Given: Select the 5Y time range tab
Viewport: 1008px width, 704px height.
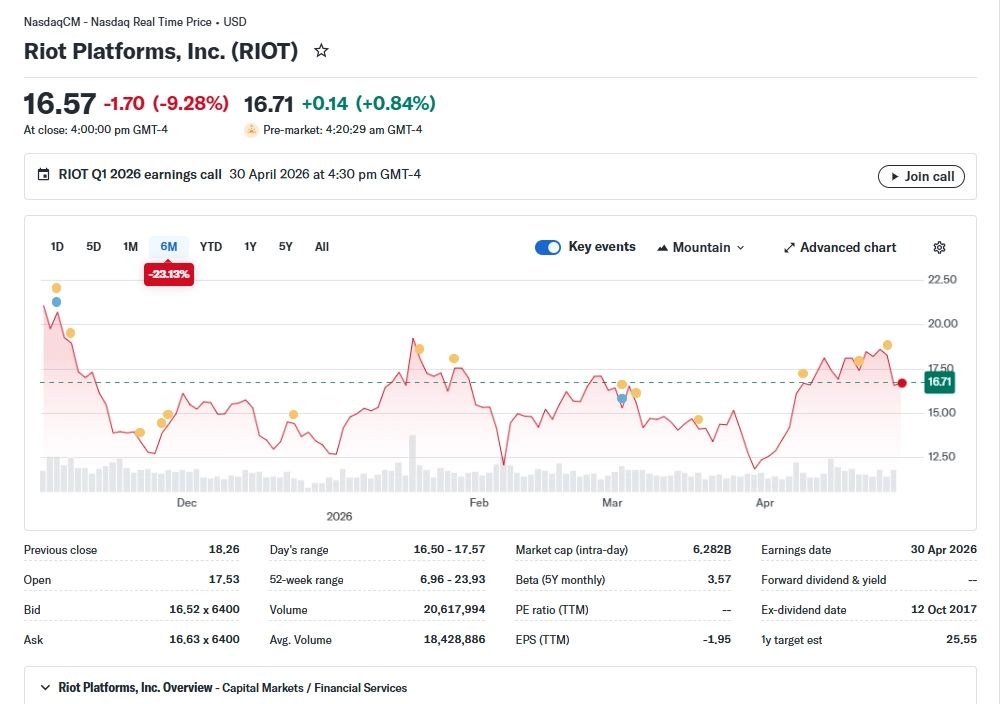Looking at the screenshot, I should click(x=285, y=247).
